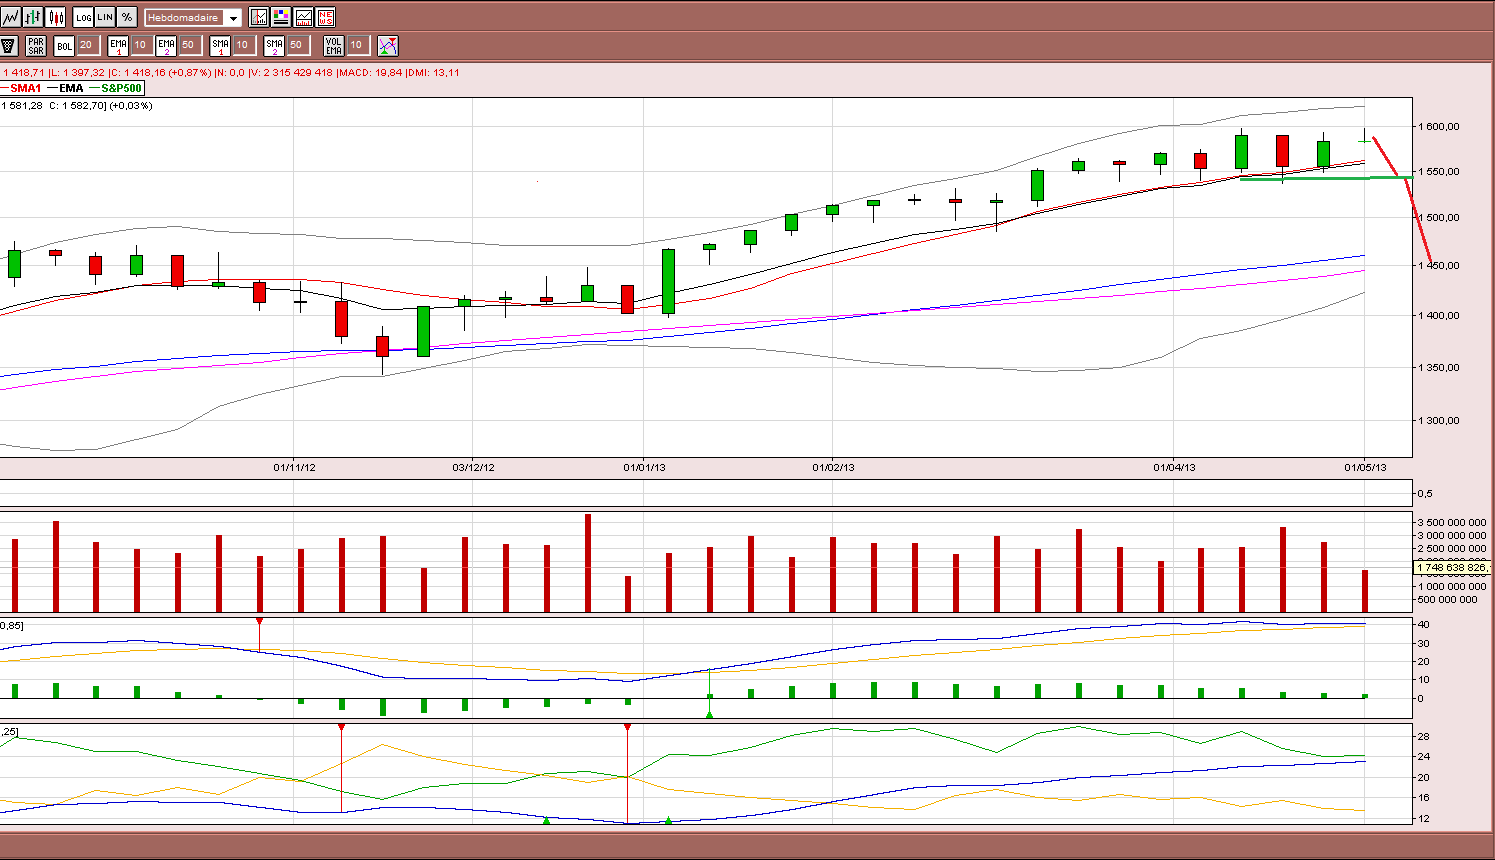Edit EMA 2 period field showing 50
This screenshot has height=860, width=1495.
coord(189,45)
